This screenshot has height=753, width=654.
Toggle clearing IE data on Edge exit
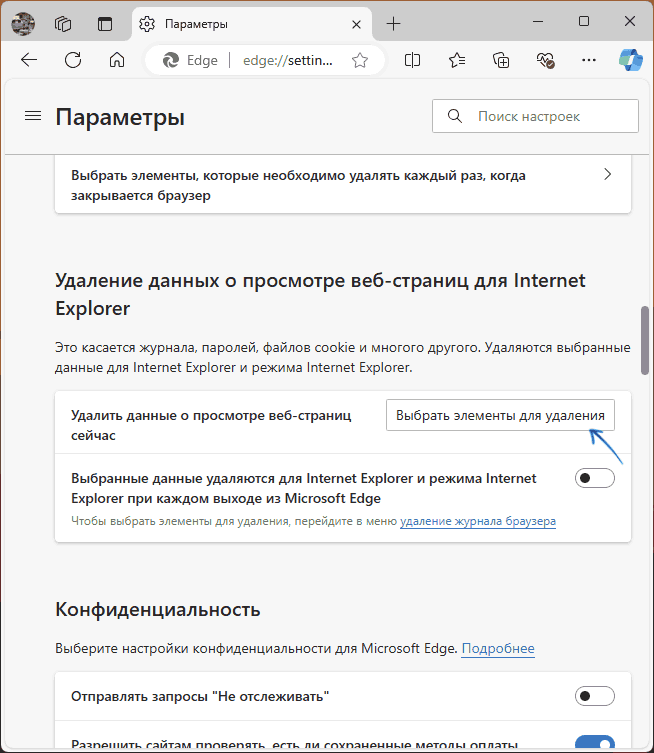[x=594, y=478]
